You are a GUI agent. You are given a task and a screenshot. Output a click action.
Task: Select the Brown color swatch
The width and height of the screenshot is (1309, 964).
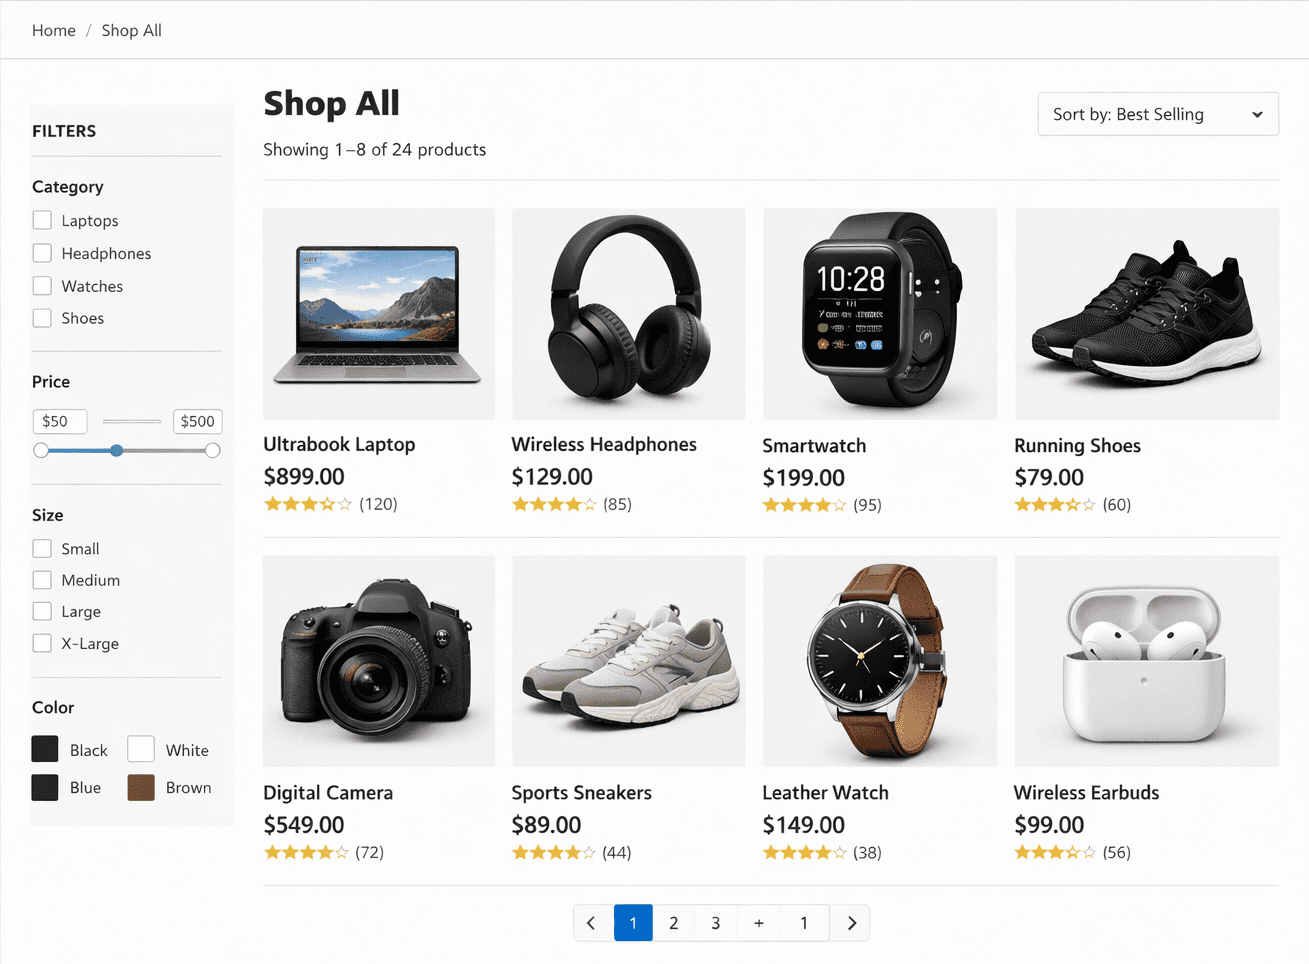(140, 787)
